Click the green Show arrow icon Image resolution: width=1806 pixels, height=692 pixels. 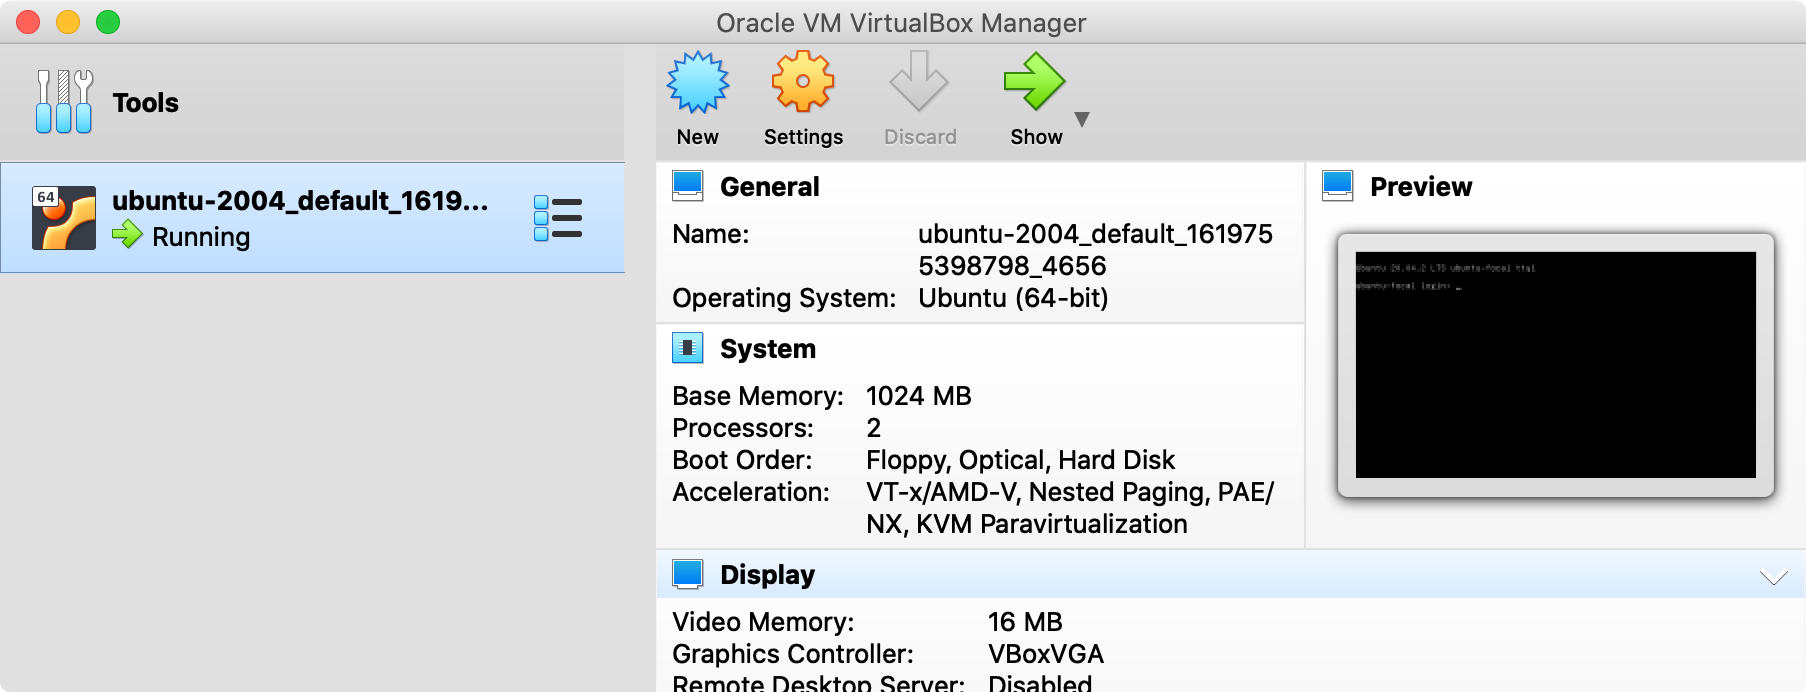pos(1034,83)
